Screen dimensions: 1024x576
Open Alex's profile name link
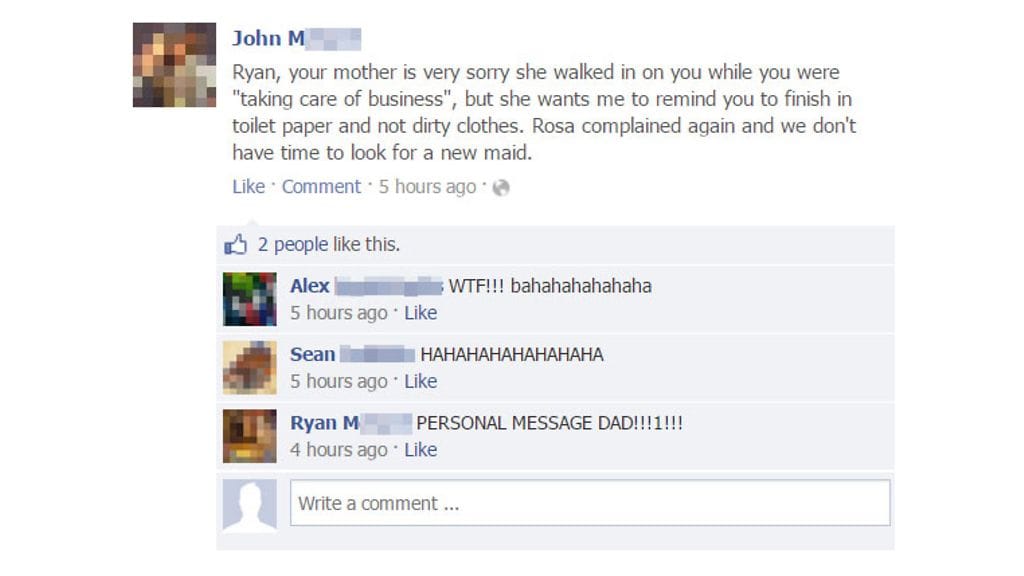click(x=366, y=286)
